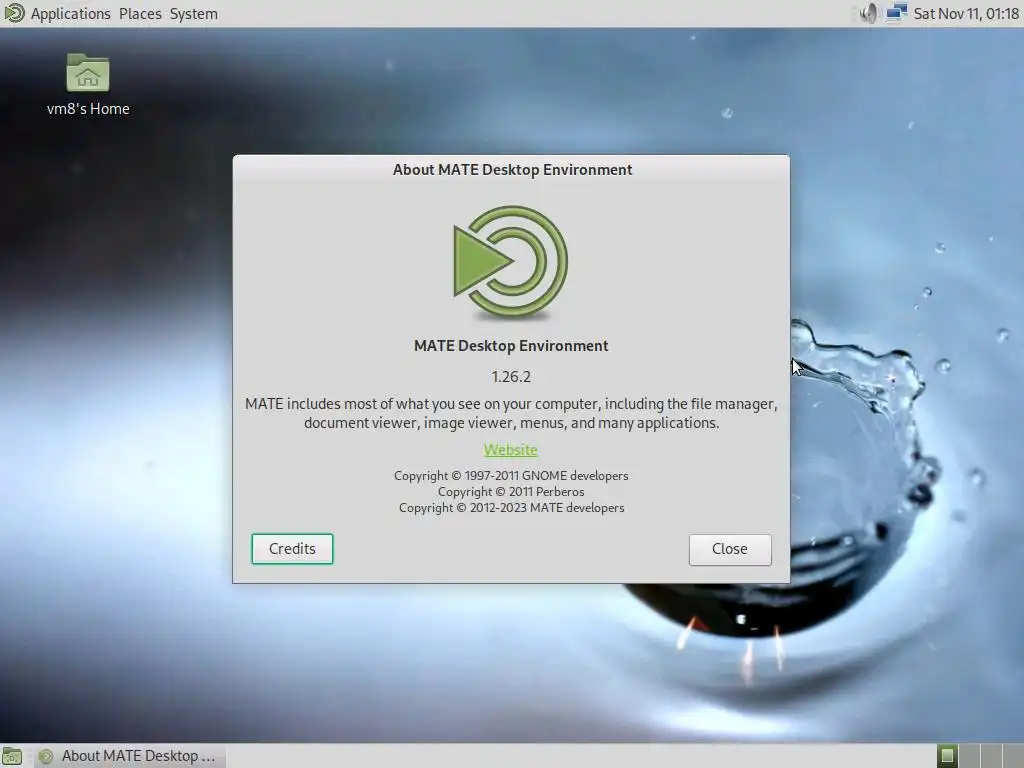Open the Website link
1024x768 pixels.
coord(511,449)
